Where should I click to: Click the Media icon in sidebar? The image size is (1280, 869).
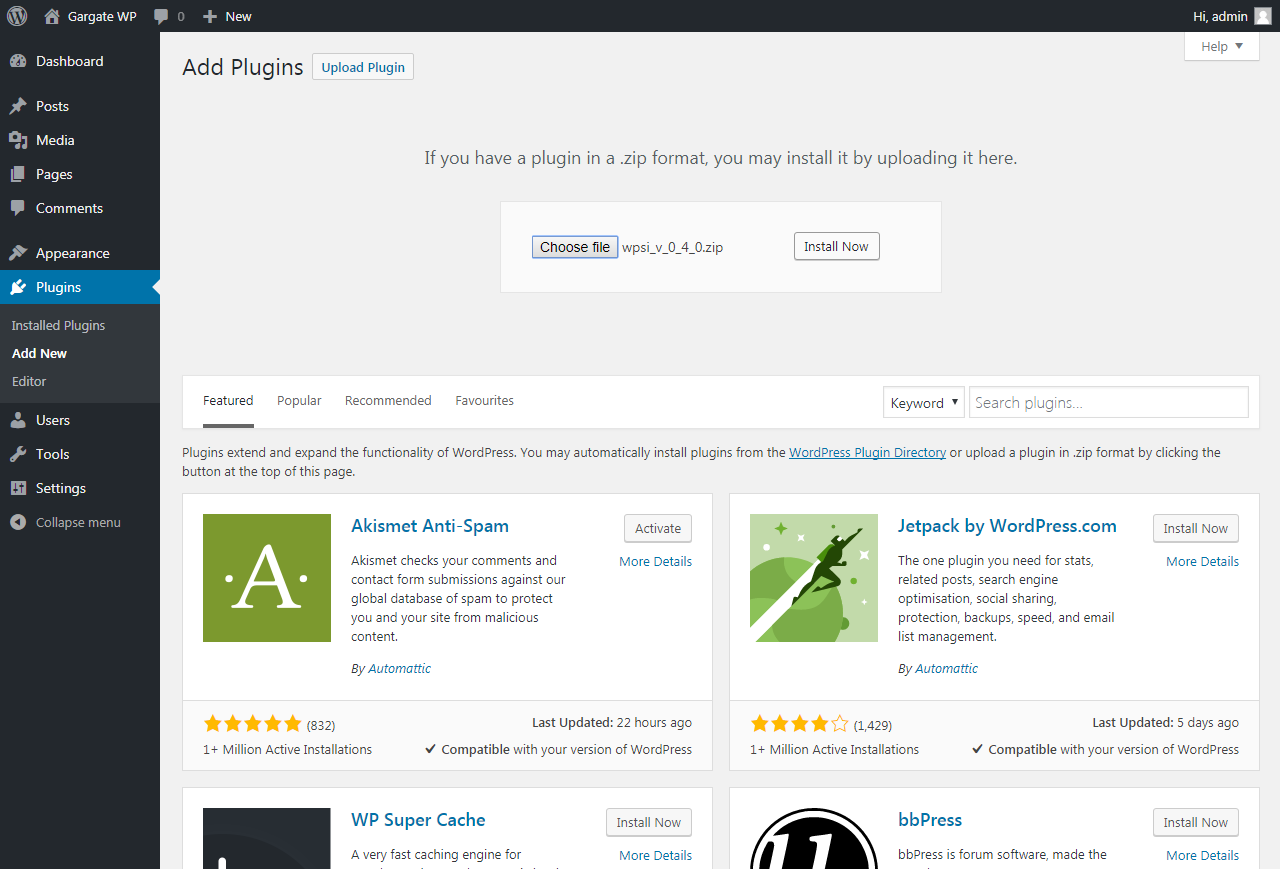[x=18, y=140]
